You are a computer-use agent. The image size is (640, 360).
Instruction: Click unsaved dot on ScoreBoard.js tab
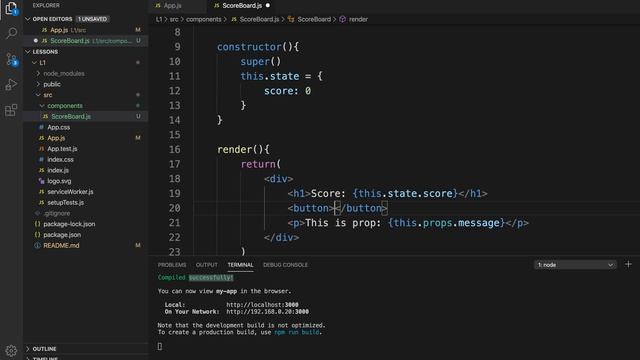pos(268,6)
